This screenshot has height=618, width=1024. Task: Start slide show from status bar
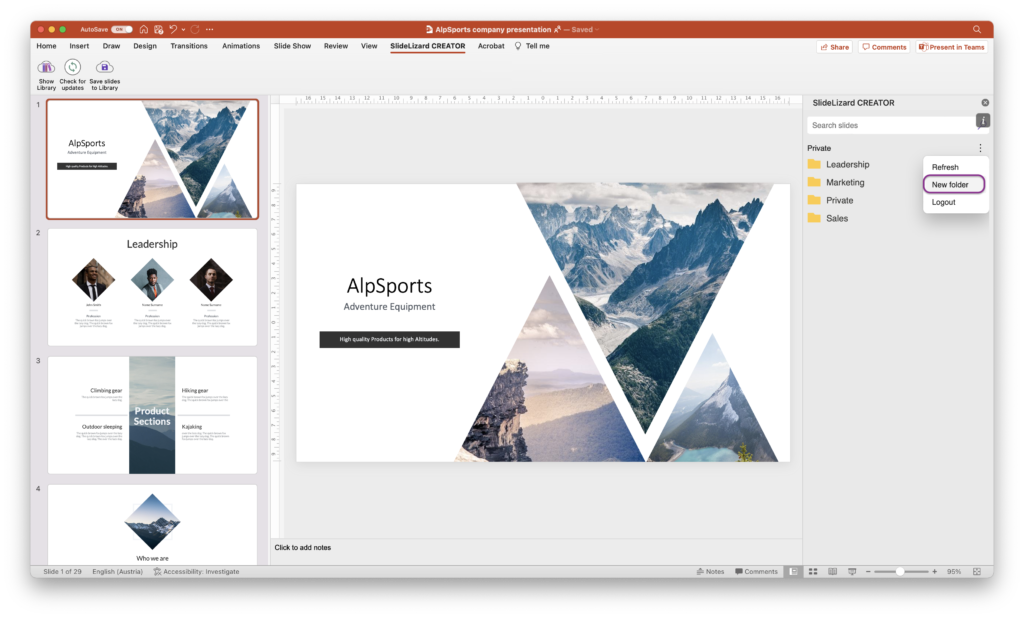pyautogui.click(x=852, y=572)
